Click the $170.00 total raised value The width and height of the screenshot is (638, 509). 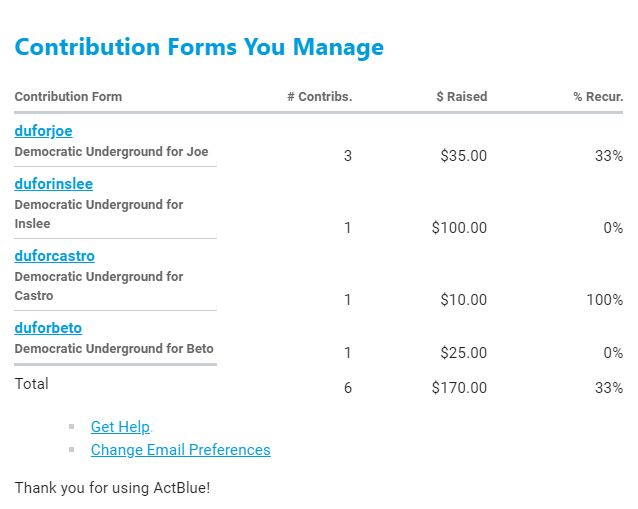[x=460, y=388]
